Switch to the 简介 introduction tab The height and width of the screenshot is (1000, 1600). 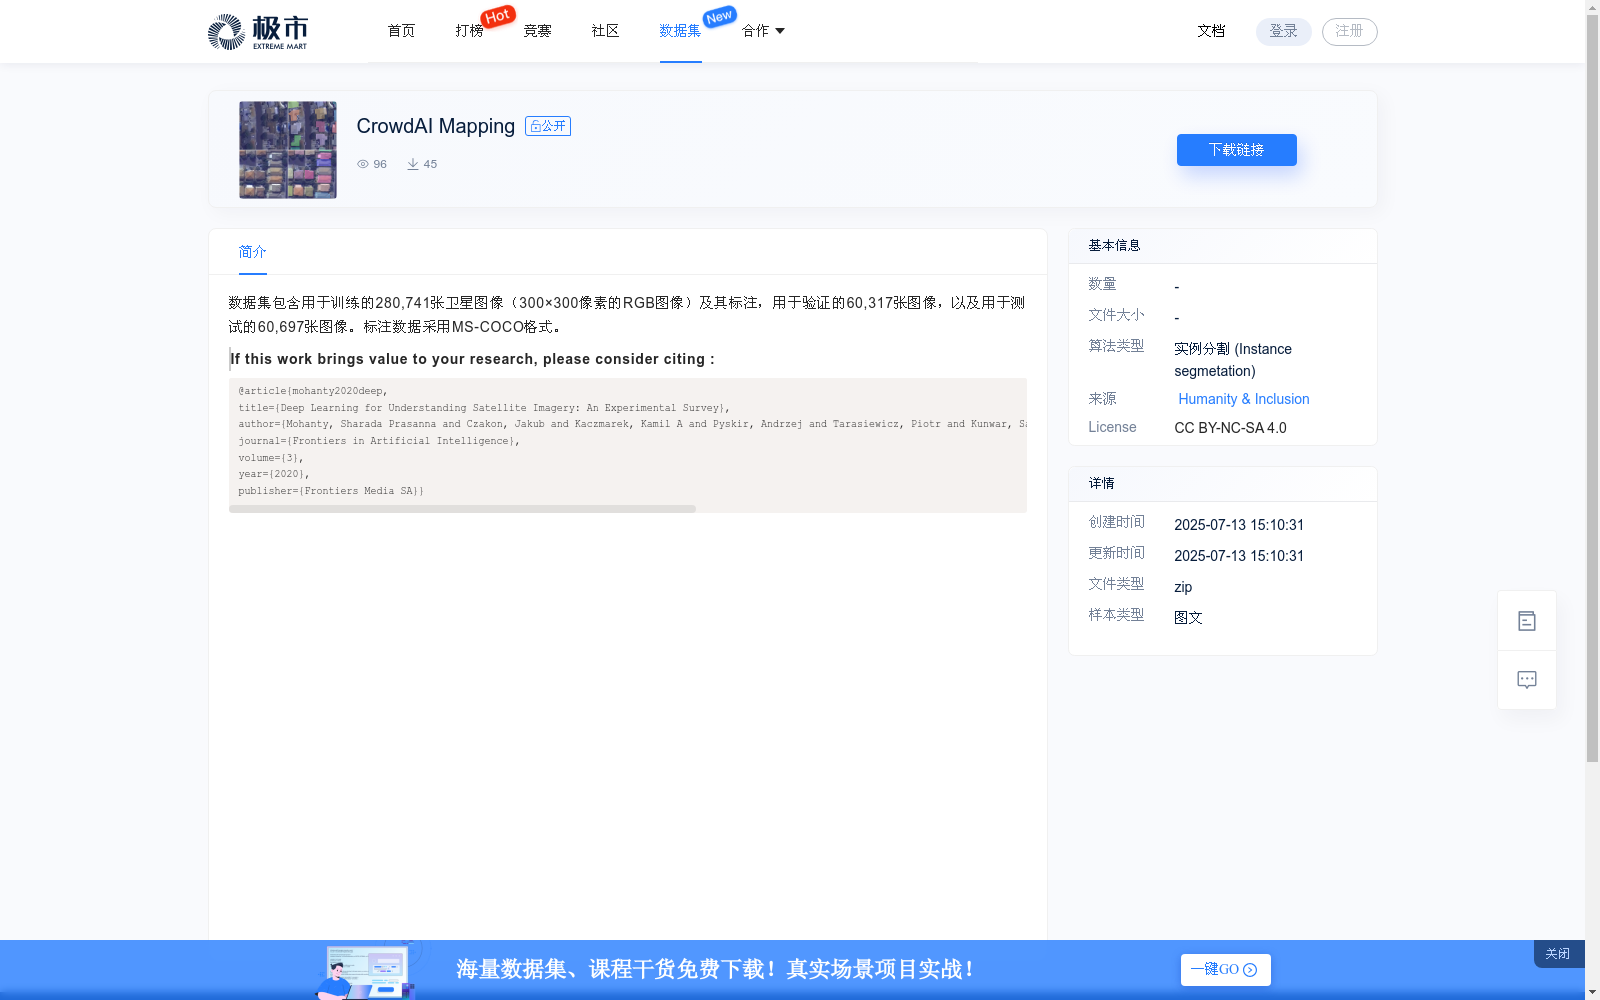coord(252,252)
